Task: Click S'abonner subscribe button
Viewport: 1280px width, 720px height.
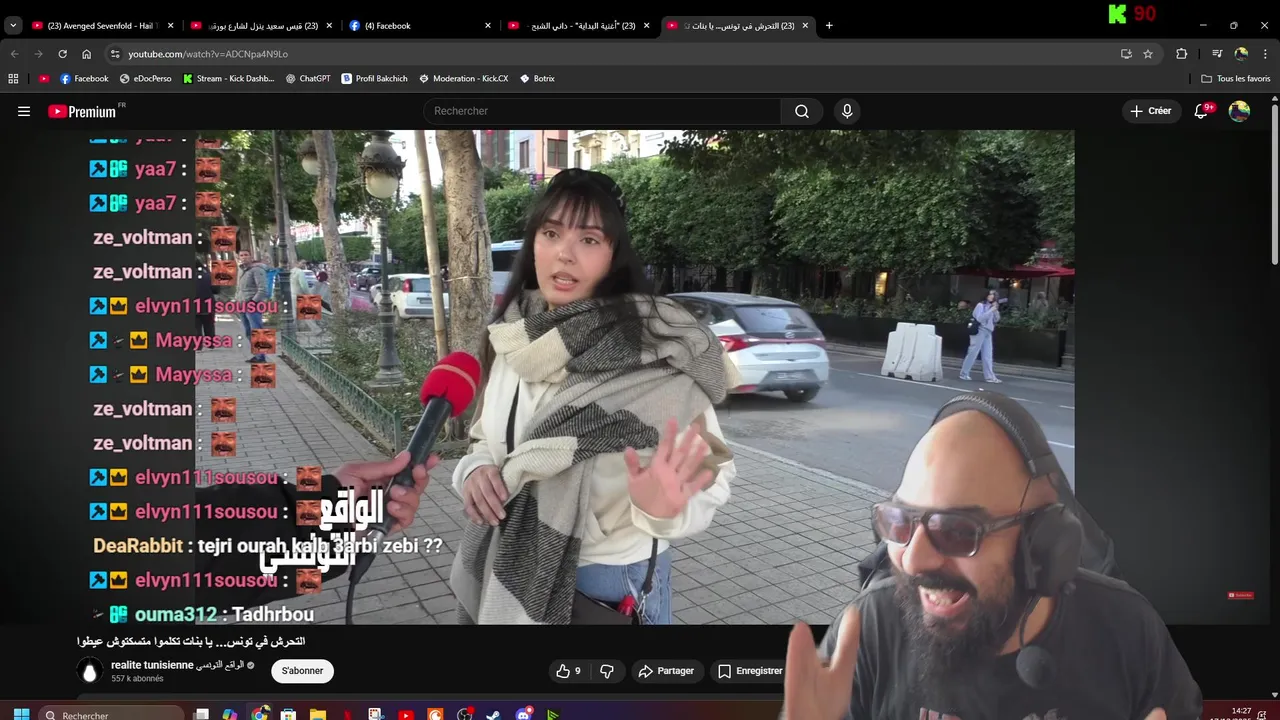Action: [302, 671]
